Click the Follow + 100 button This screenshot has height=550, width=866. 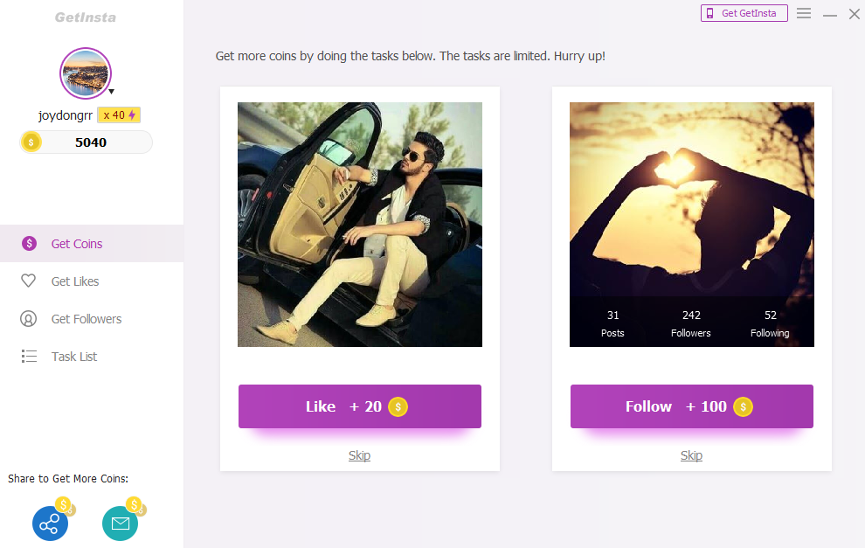click(691, 406)
